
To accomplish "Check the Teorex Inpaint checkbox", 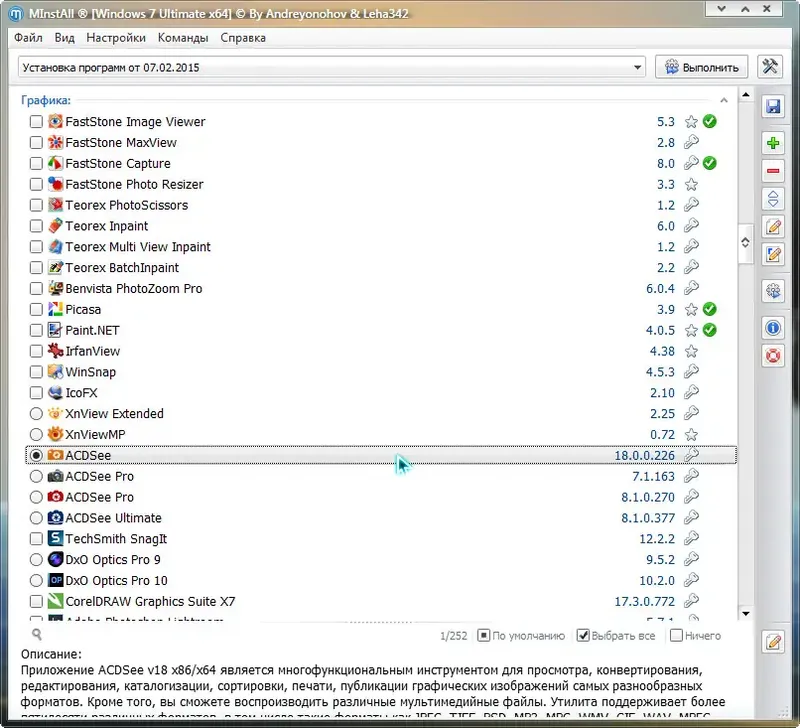I will [x=36, y=226].
